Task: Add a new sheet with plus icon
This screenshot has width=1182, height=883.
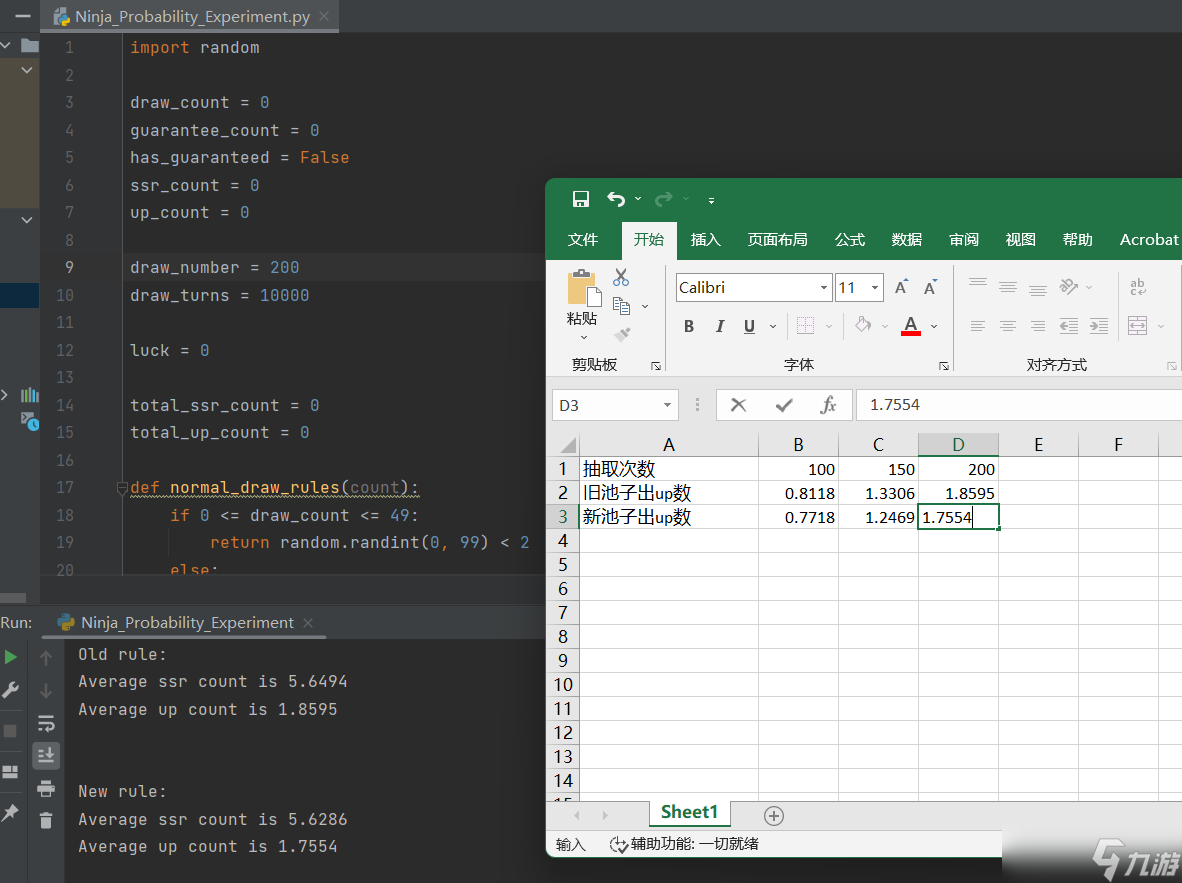Action: [773, 815]
